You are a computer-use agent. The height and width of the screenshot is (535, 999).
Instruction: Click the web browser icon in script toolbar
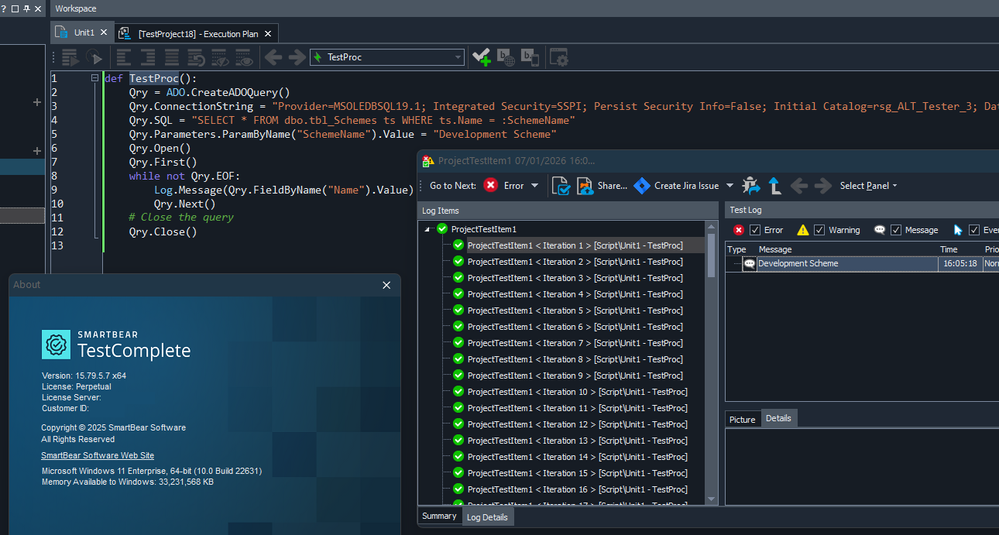506,58
